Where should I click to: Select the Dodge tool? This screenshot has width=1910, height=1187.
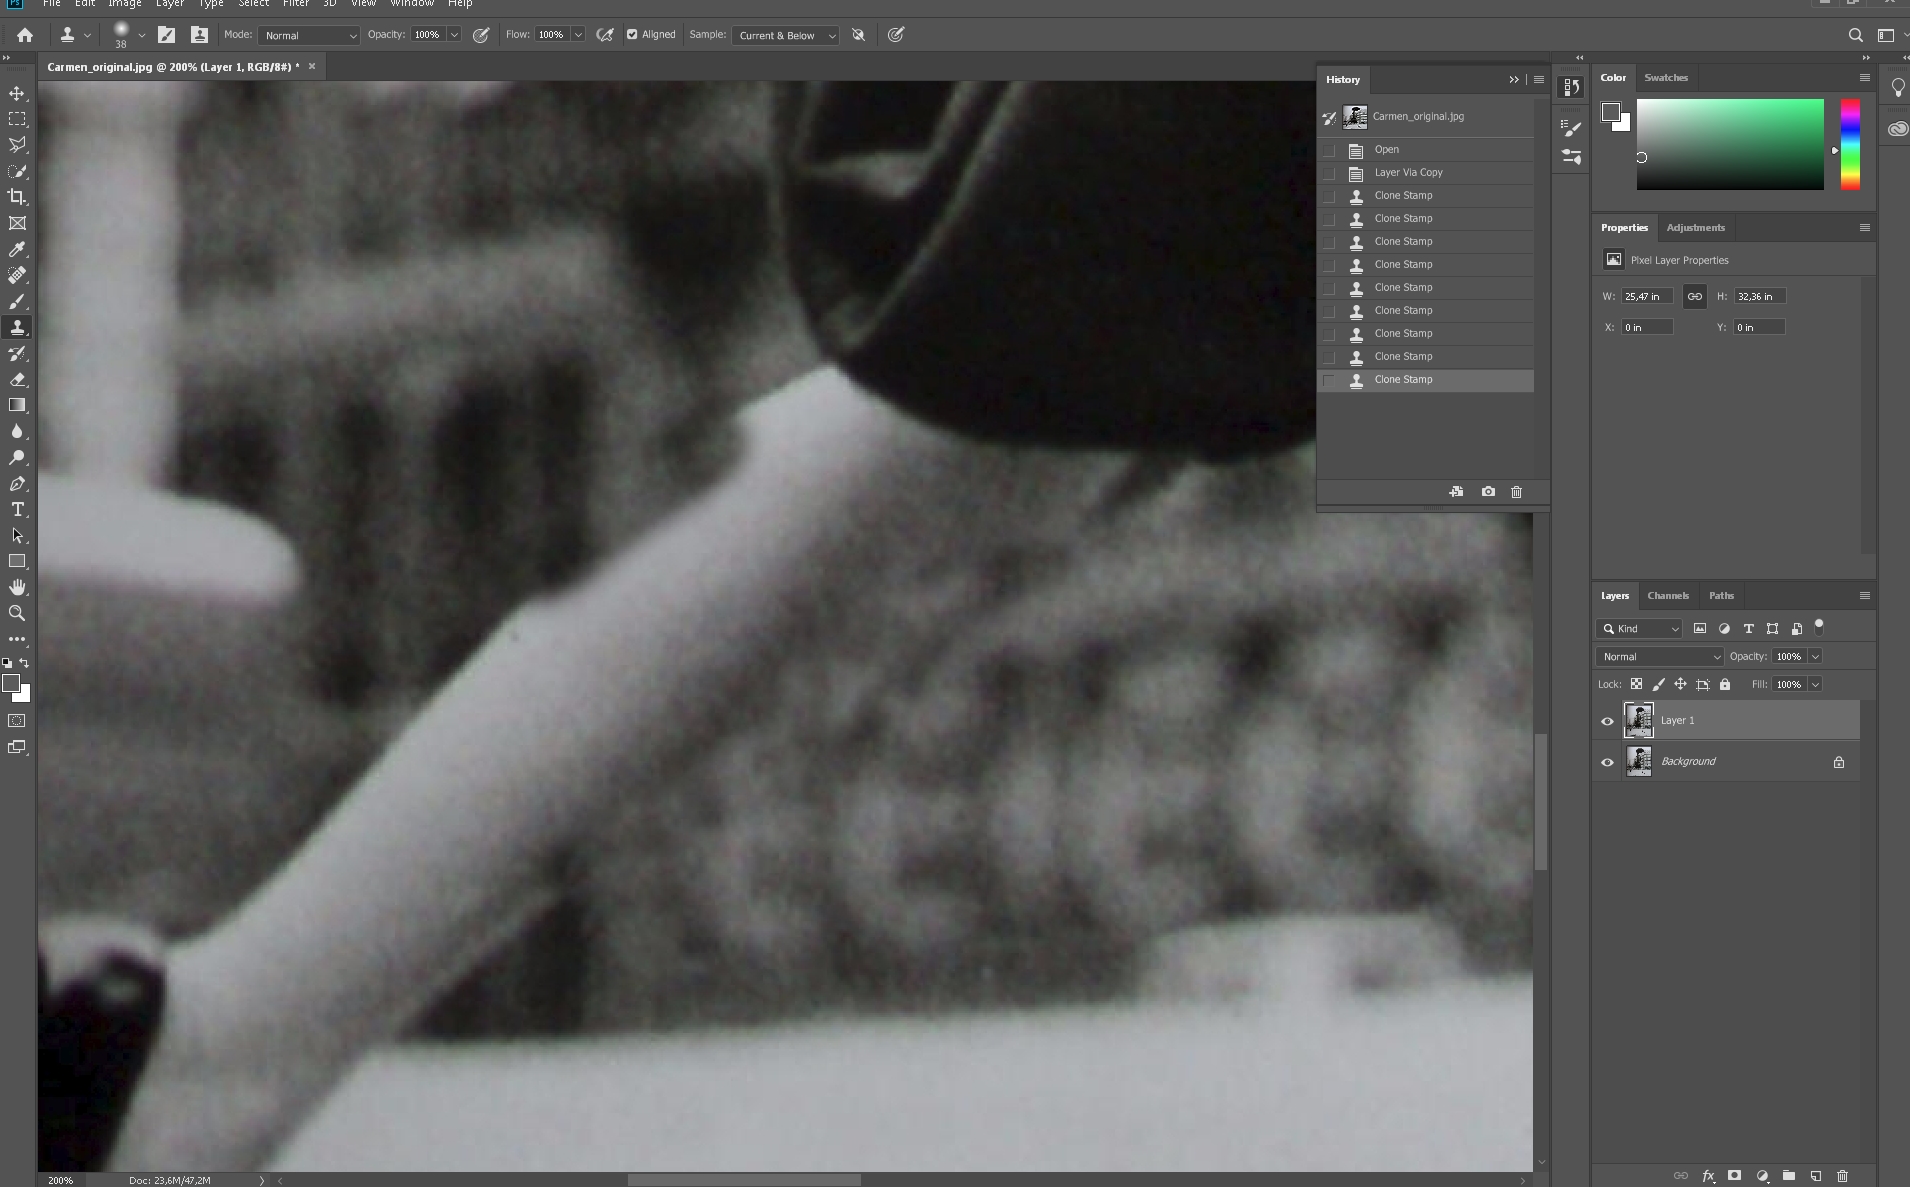click(17, 457)
